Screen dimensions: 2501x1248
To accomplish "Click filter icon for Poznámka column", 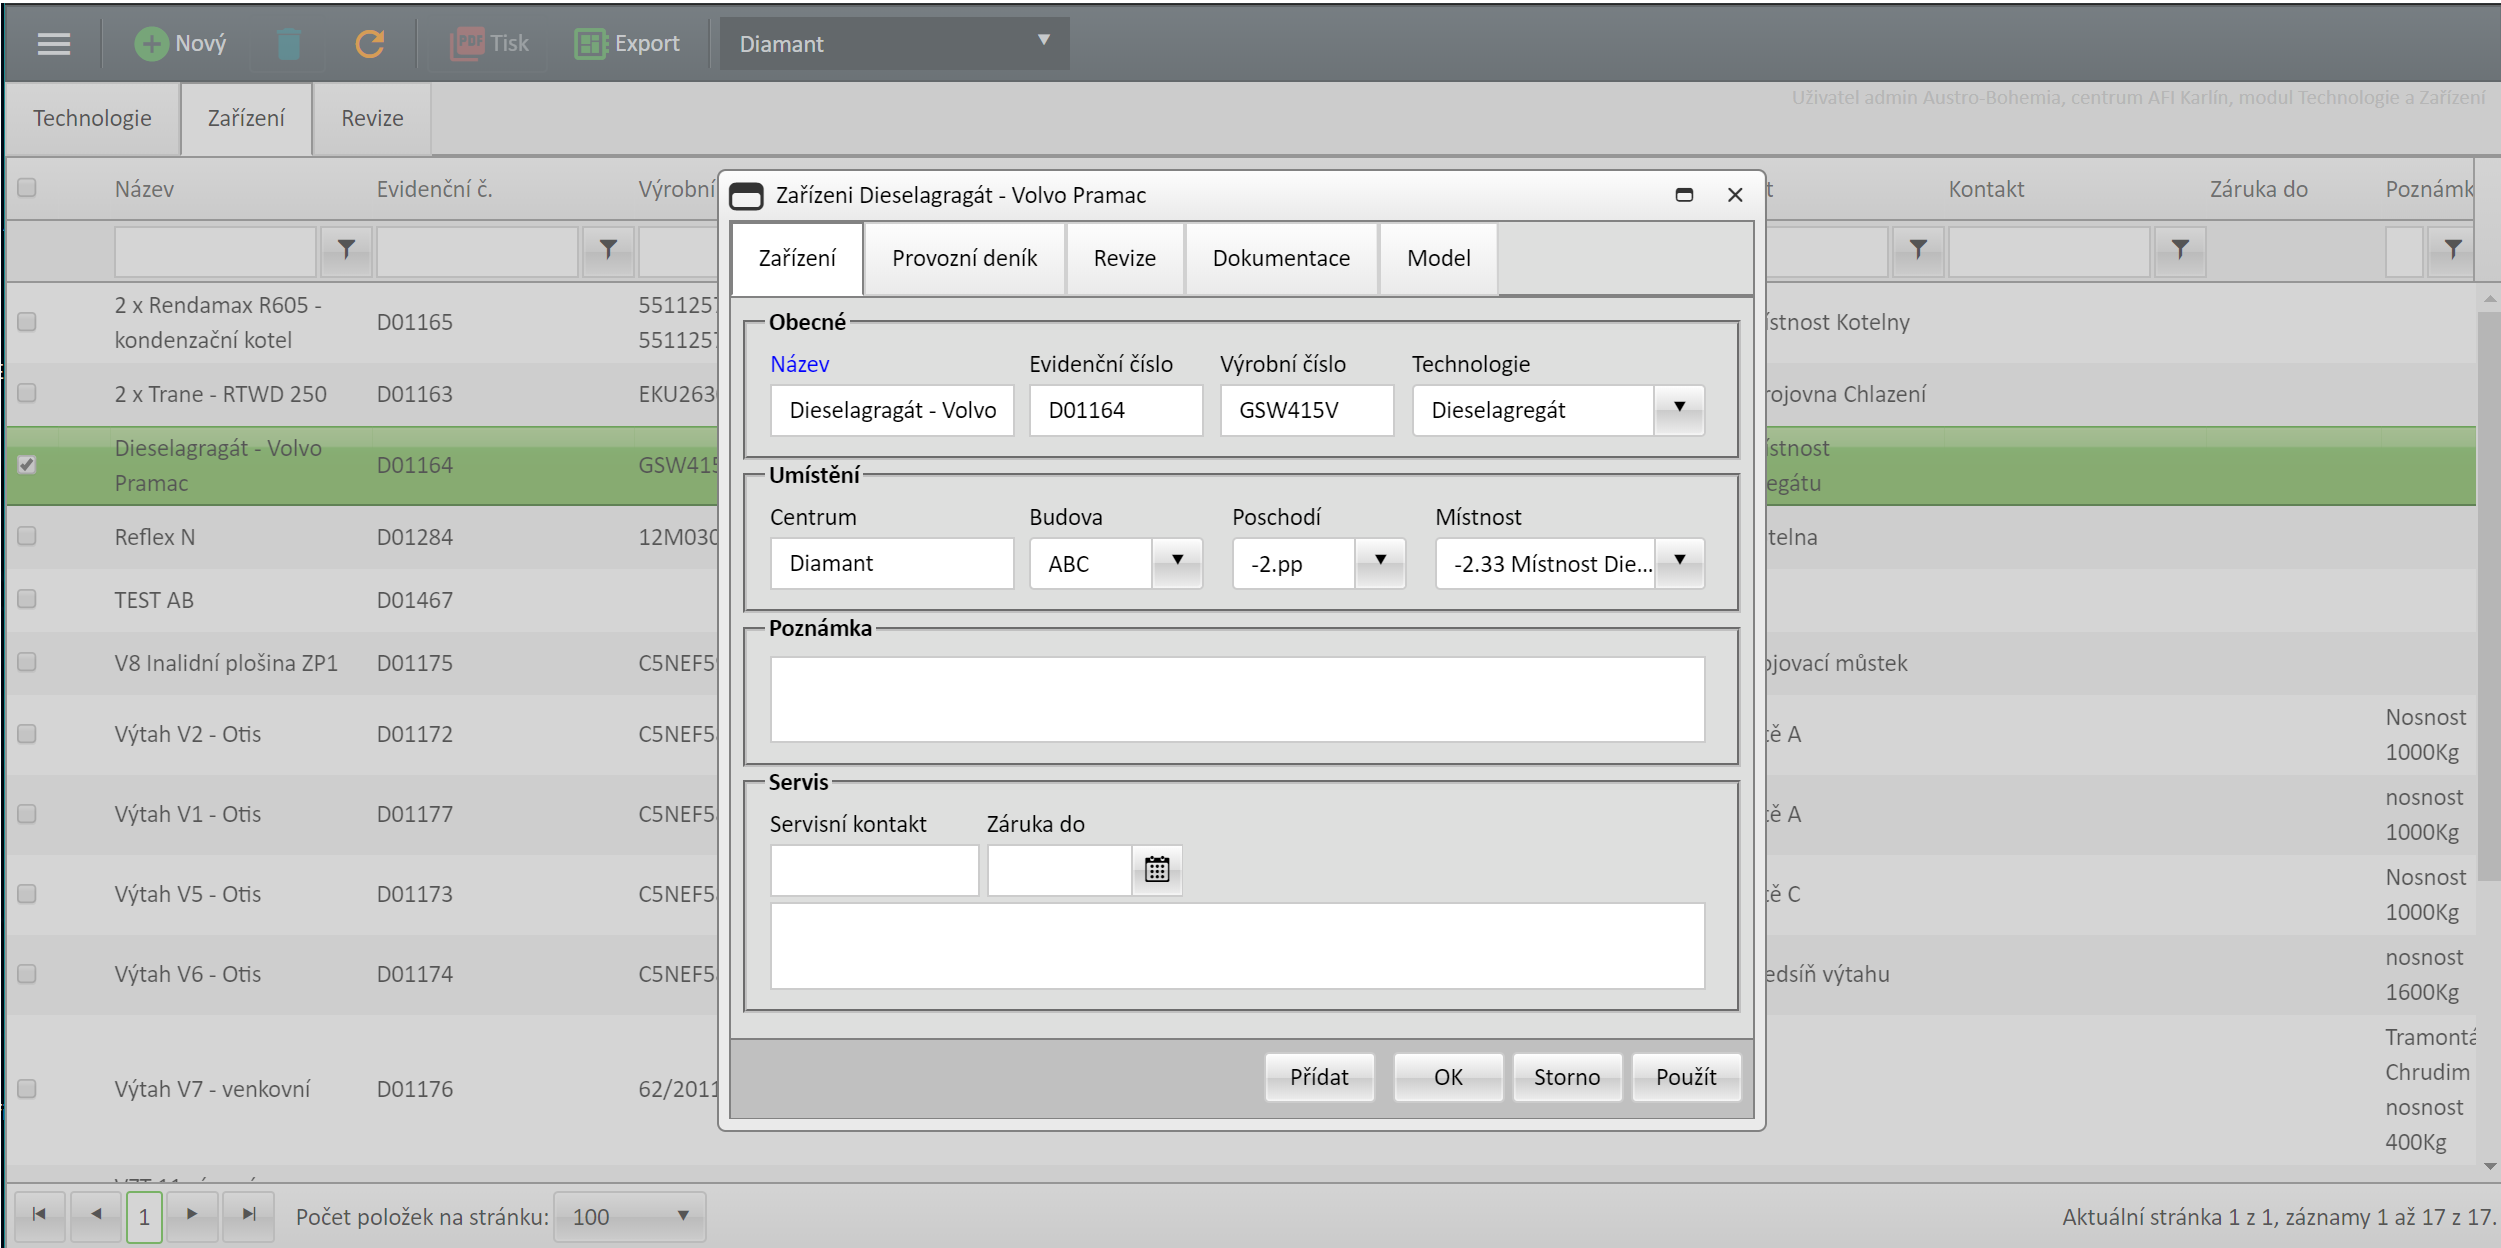I will [x=2453, y=250].
